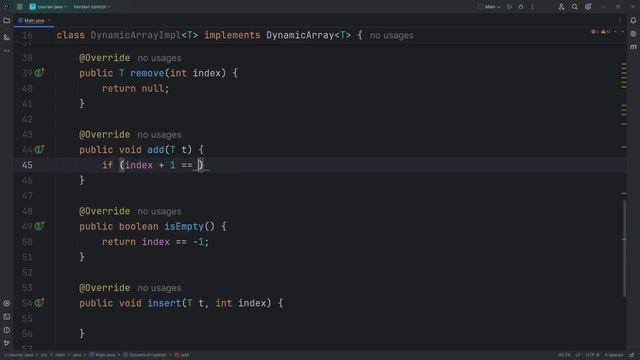Open Terminal tool window
The image size is (640, 360).
(7, 317)
